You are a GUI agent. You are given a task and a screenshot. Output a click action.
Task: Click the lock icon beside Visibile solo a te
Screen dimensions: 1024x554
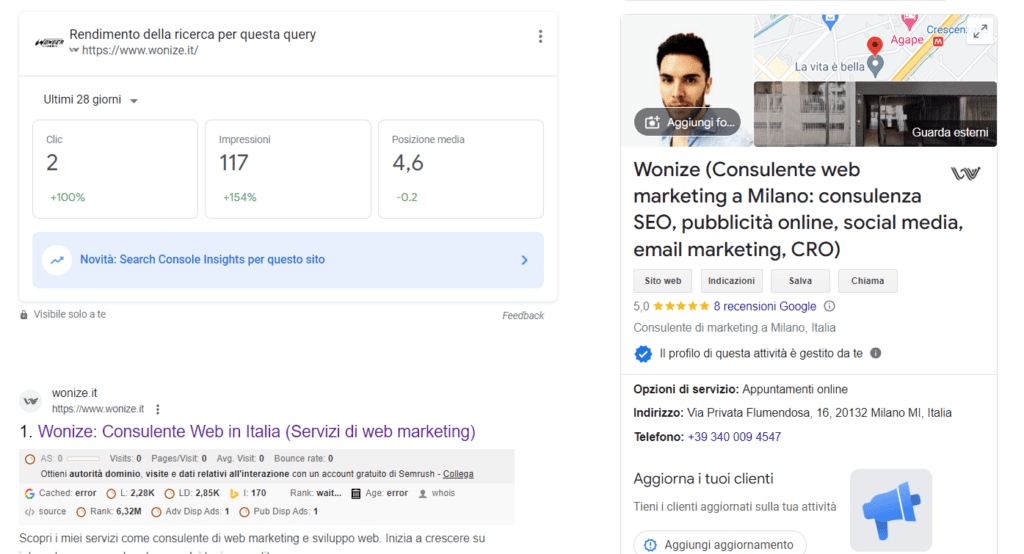pos(24,315)
